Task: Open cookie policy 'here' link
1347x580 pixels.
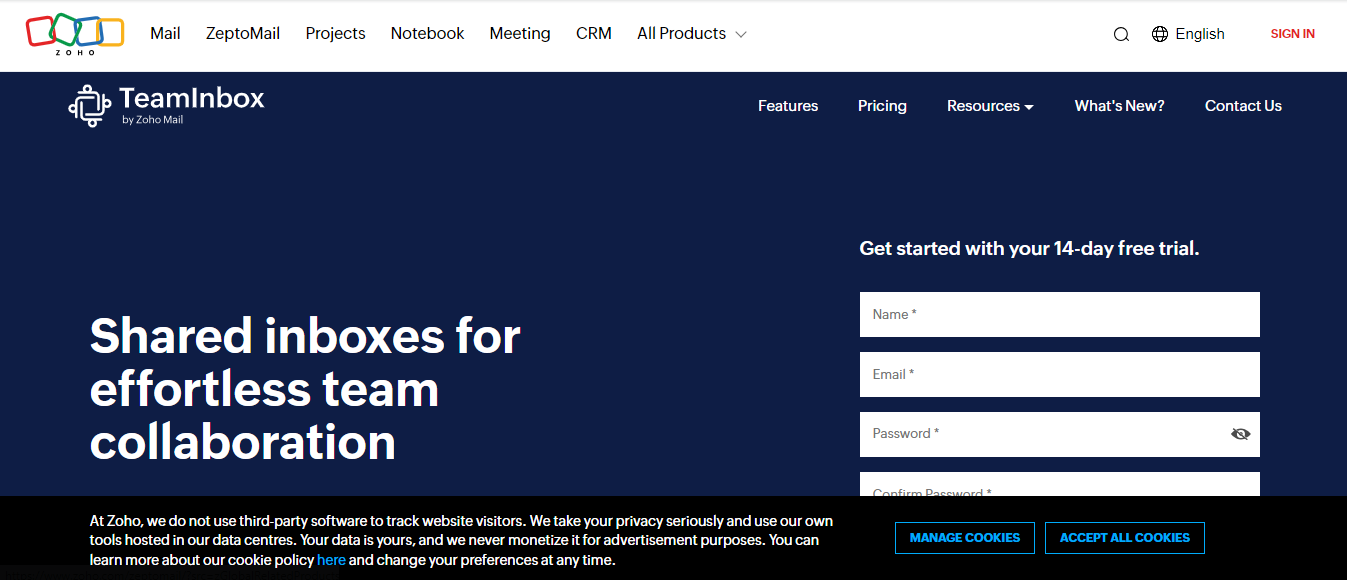Action: point(331,560)
